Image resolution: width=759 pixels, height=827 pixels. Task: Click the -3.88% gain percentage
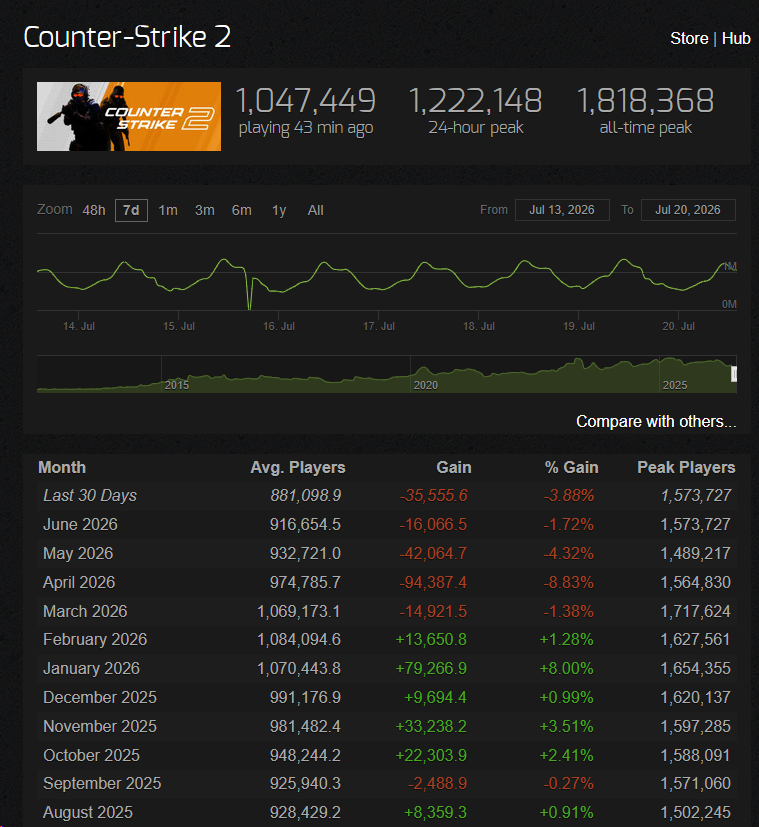(569, 496)
